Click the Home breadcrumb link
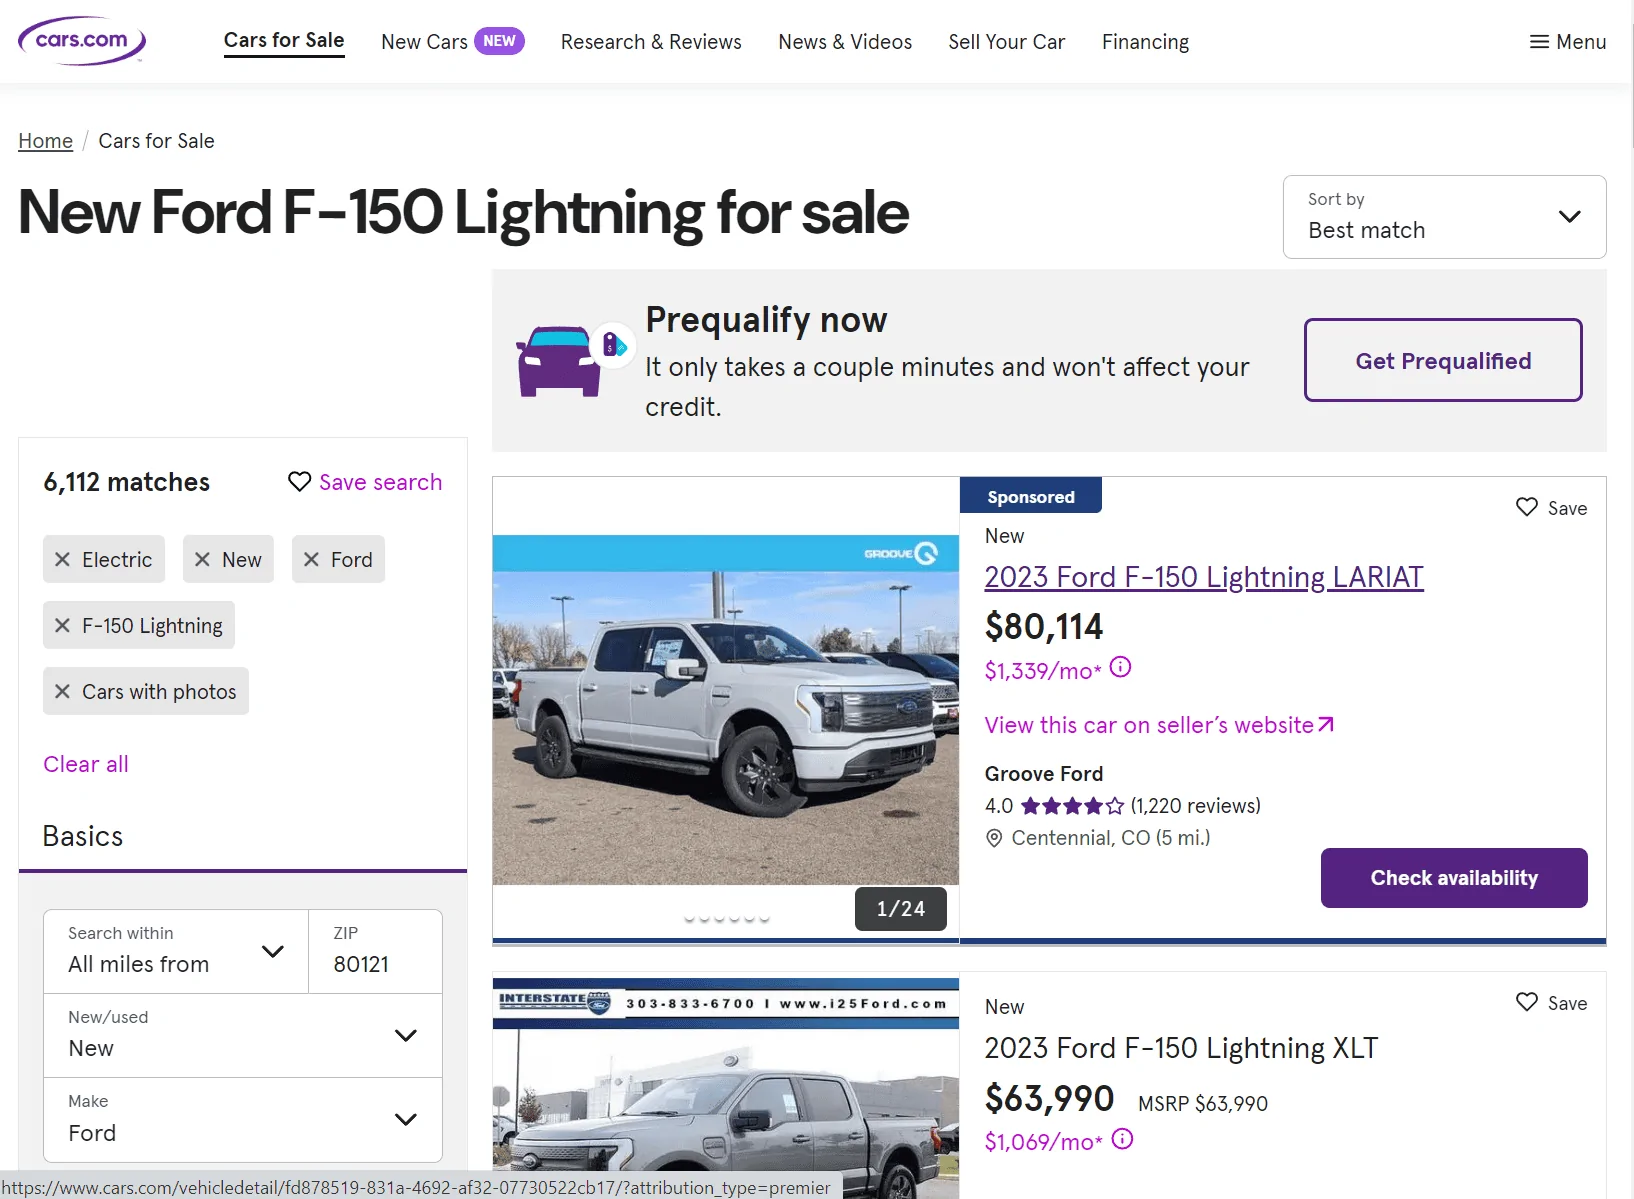Screen dimensions: 1634x1199 pos(46,141)
